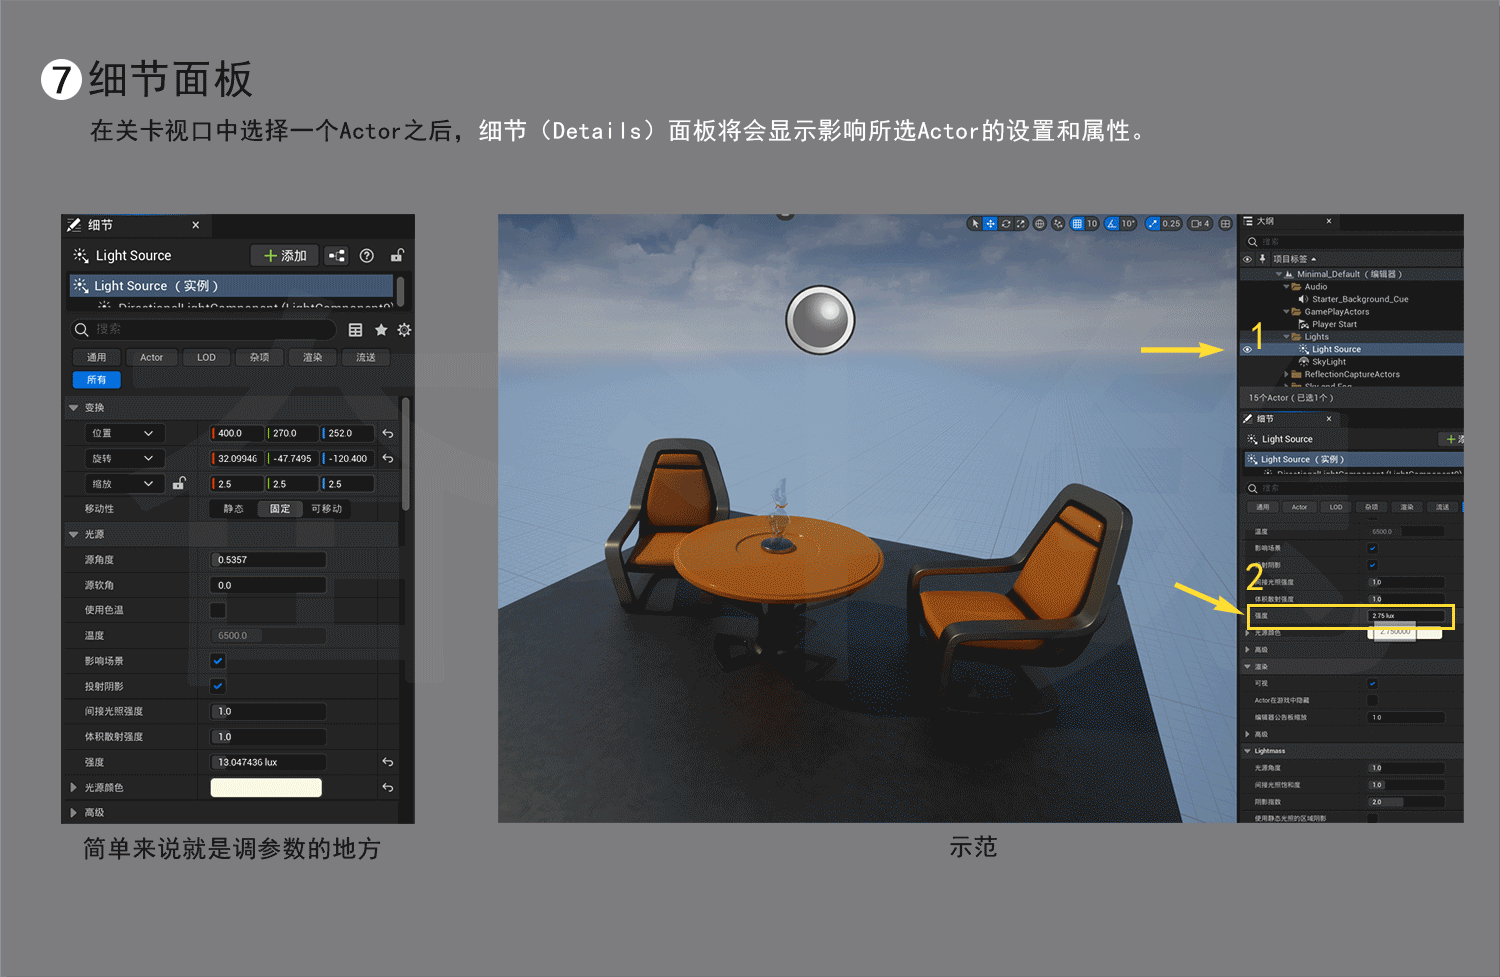Enable the 使用色温 checkbox

(x=218, y=610)
